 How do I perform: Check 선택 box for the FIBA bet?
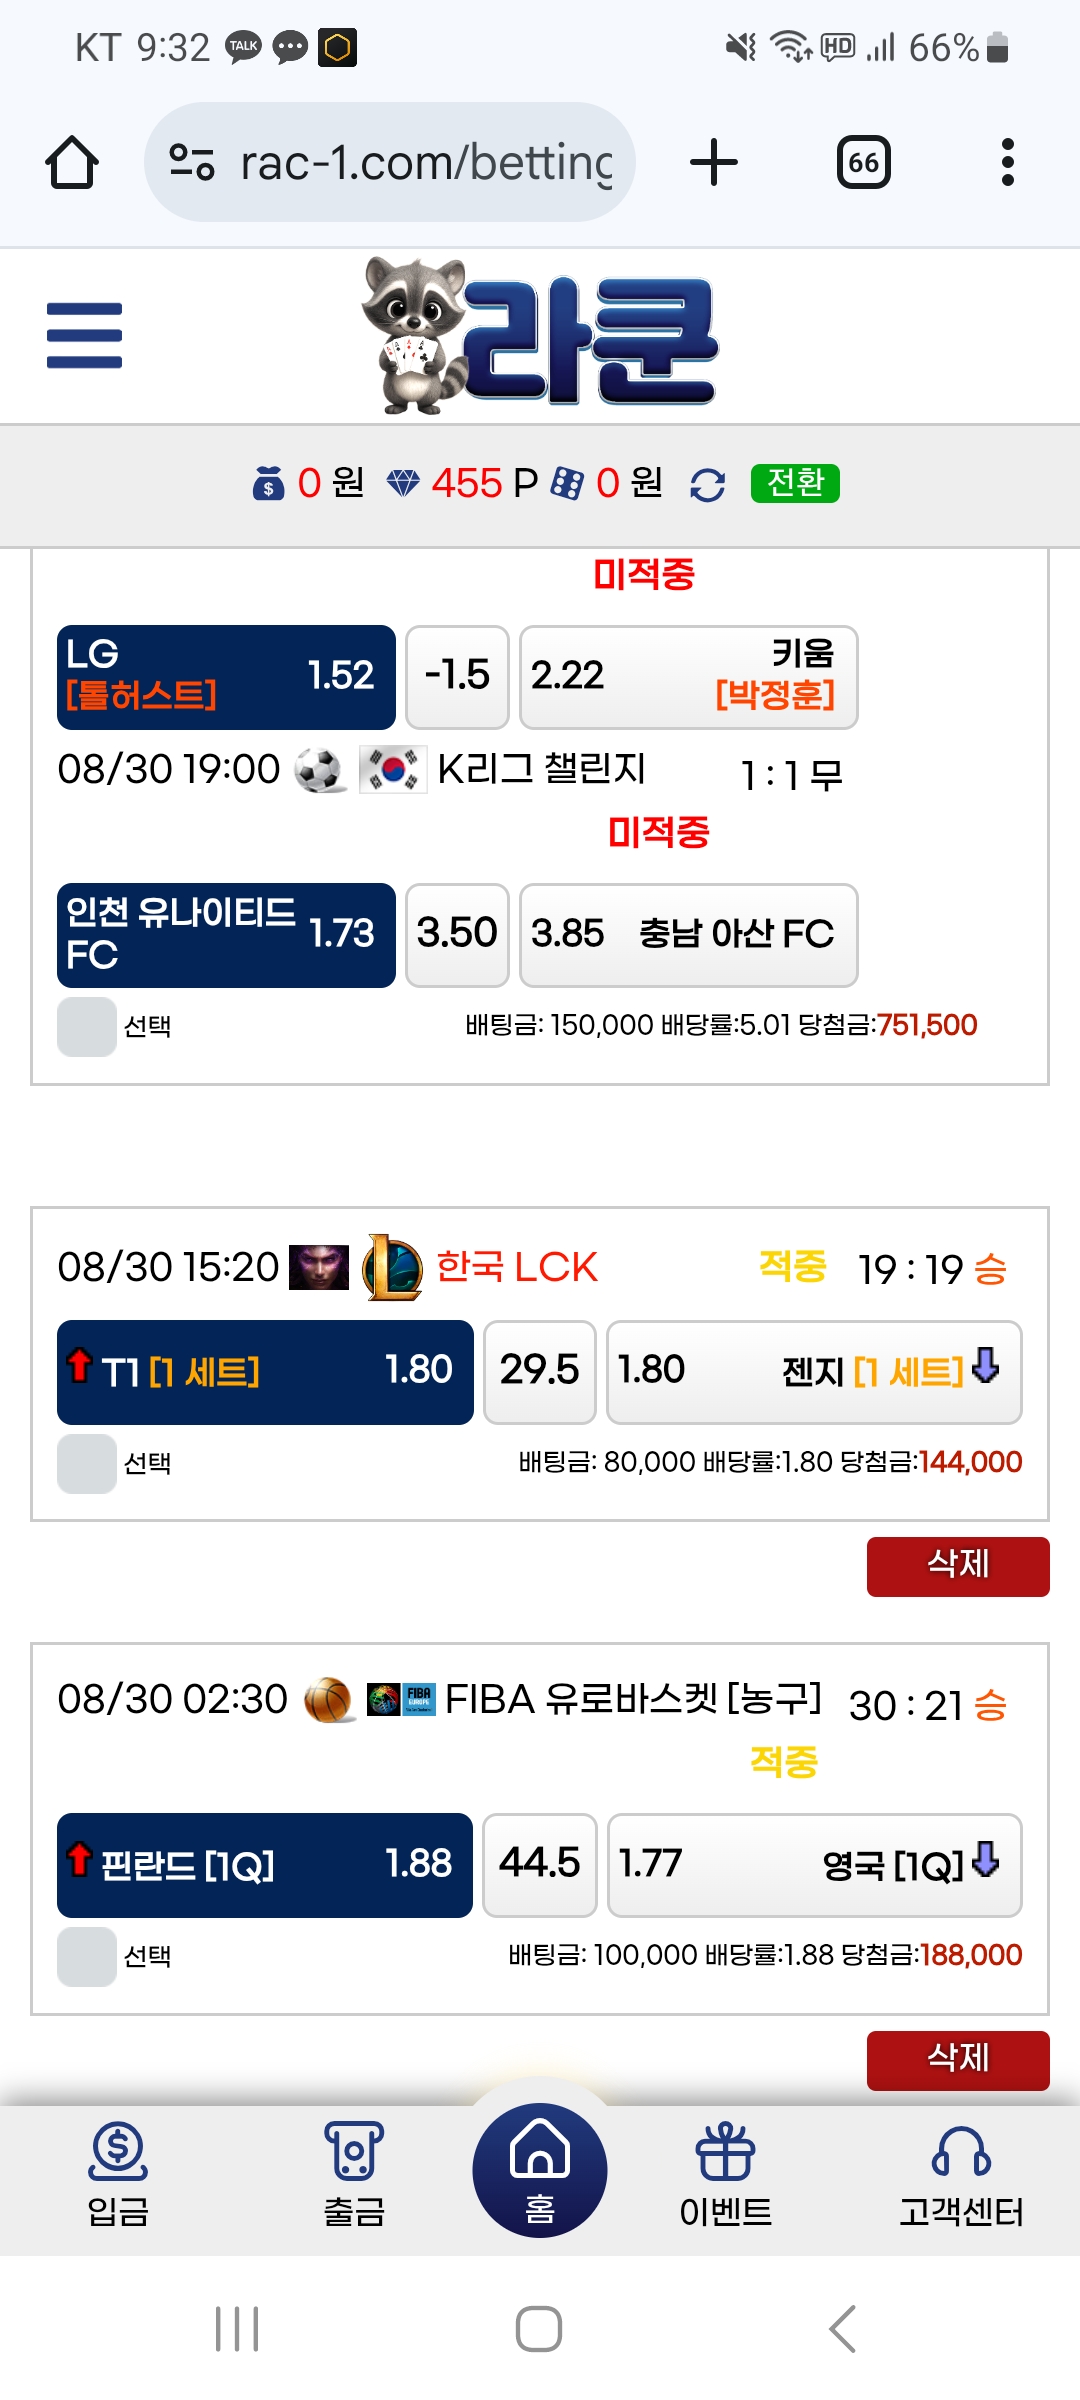(x=87, y=1957)
